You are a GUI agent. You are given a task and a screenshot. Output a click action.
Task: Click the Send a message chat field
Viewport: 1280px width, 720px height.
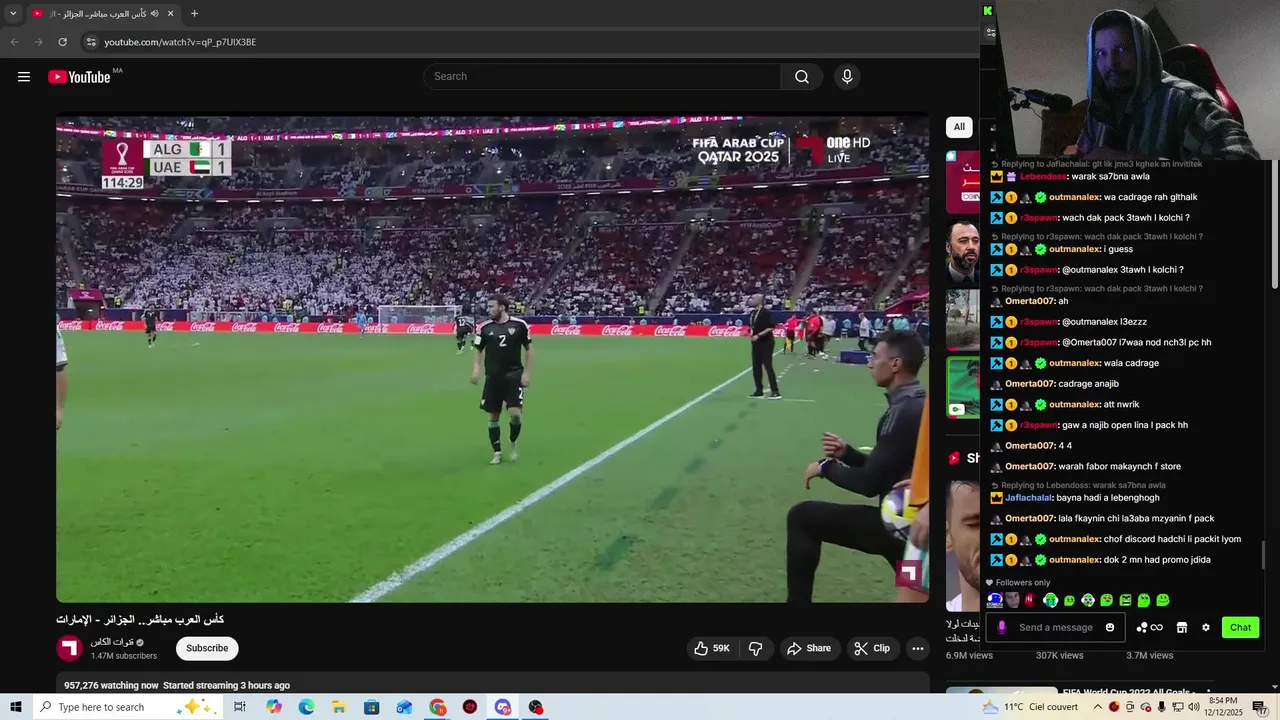coord(1056,628)
